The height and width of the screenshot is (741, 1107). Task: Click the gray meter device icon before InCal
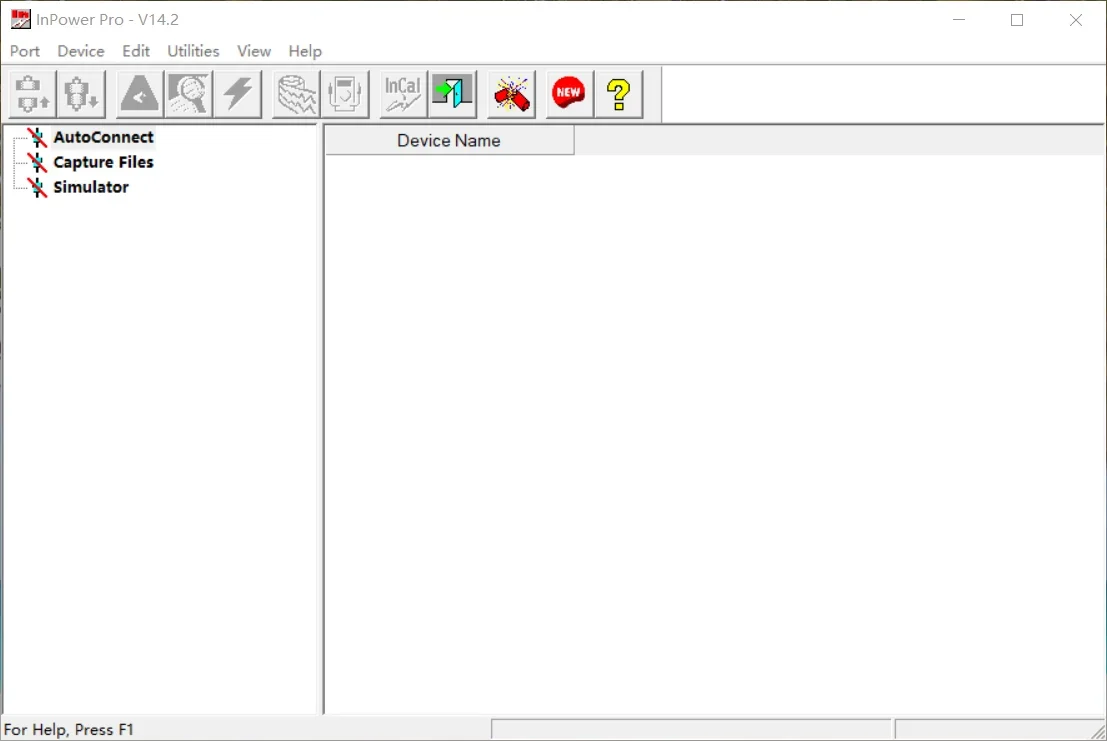(x=345, y=94)
